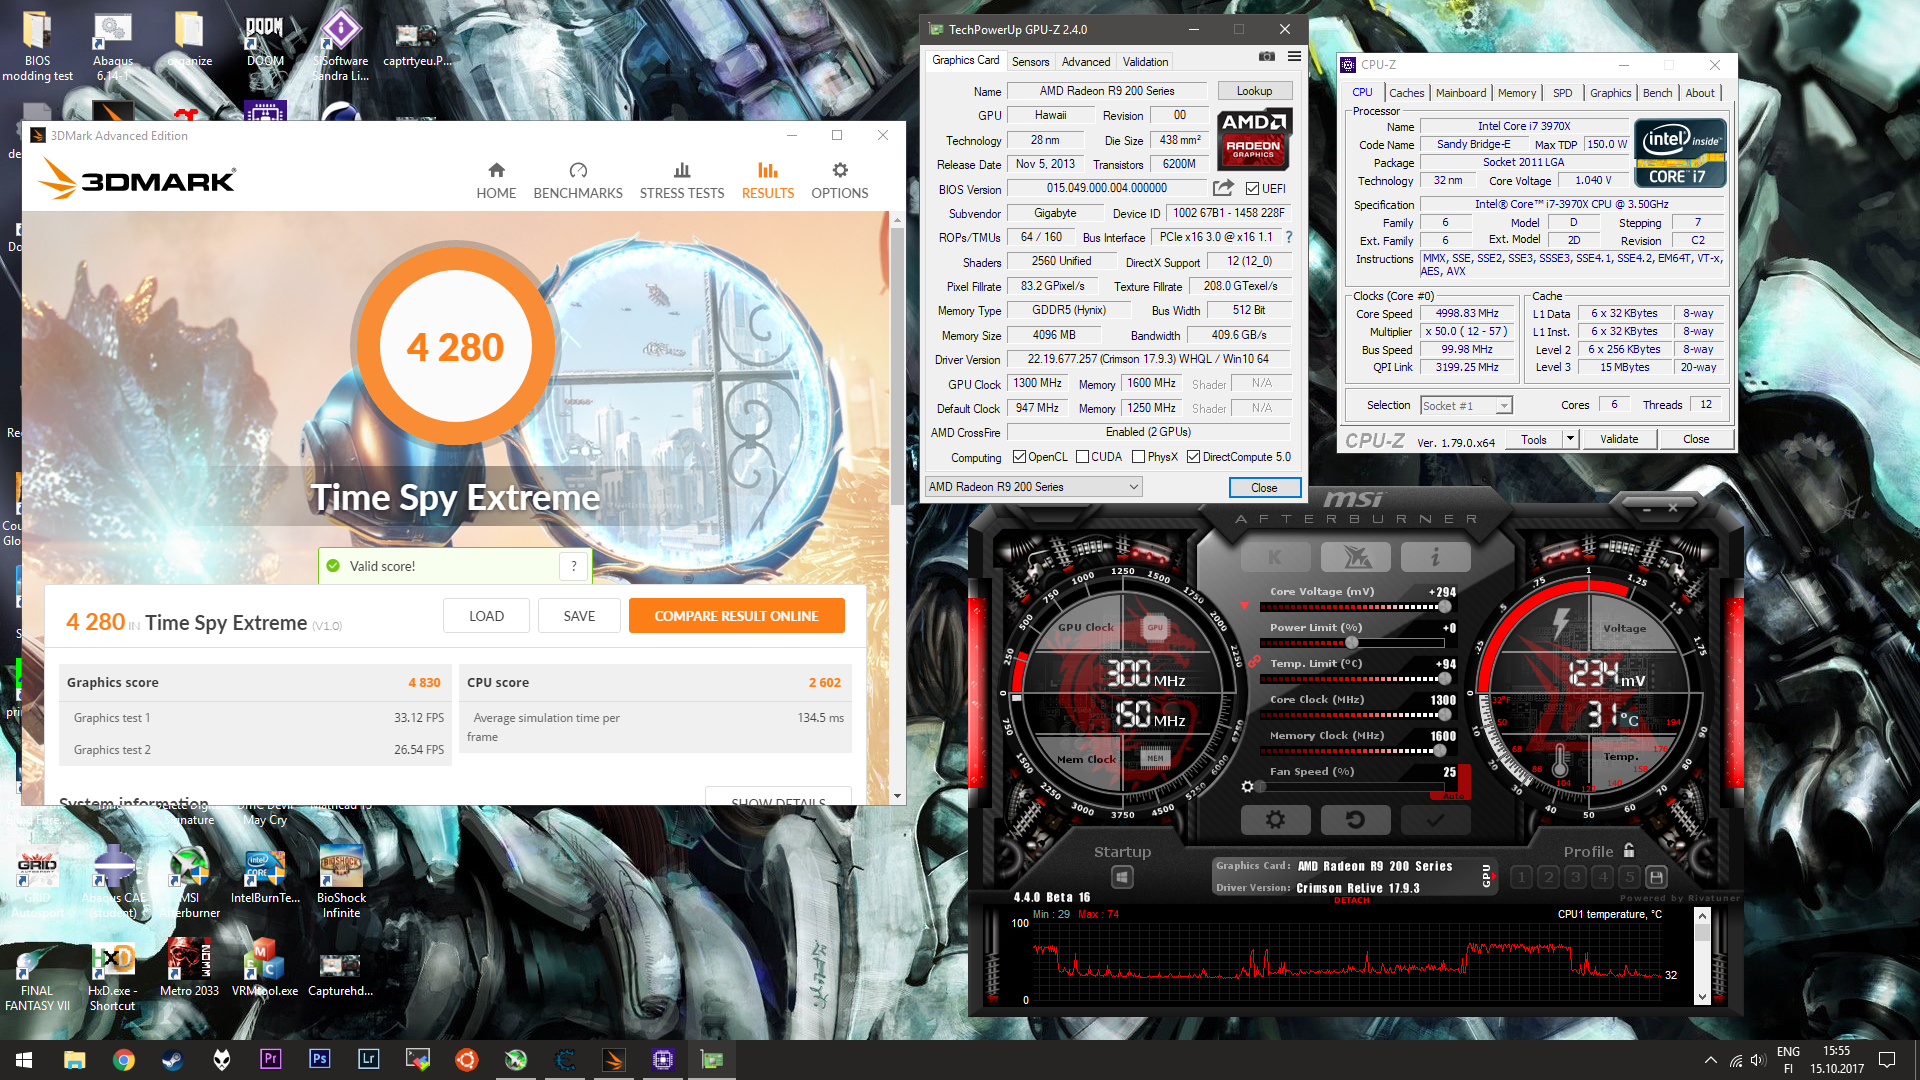
Task: Open Afterburner settings gear button
Action: coord(1275,820)
